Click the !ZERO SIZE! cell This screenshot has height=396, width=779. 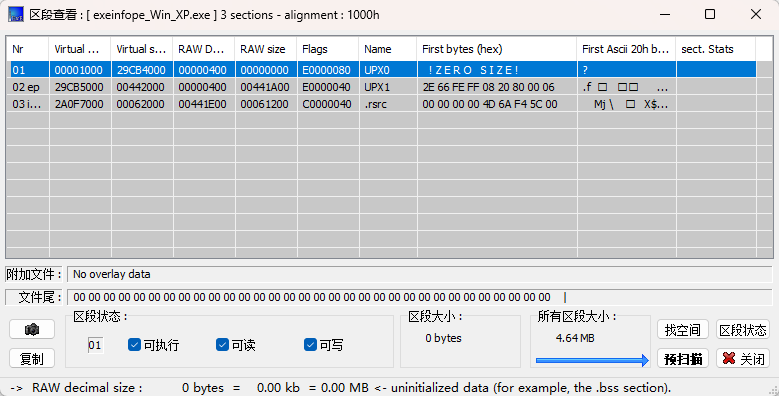[x=497, y=70]
